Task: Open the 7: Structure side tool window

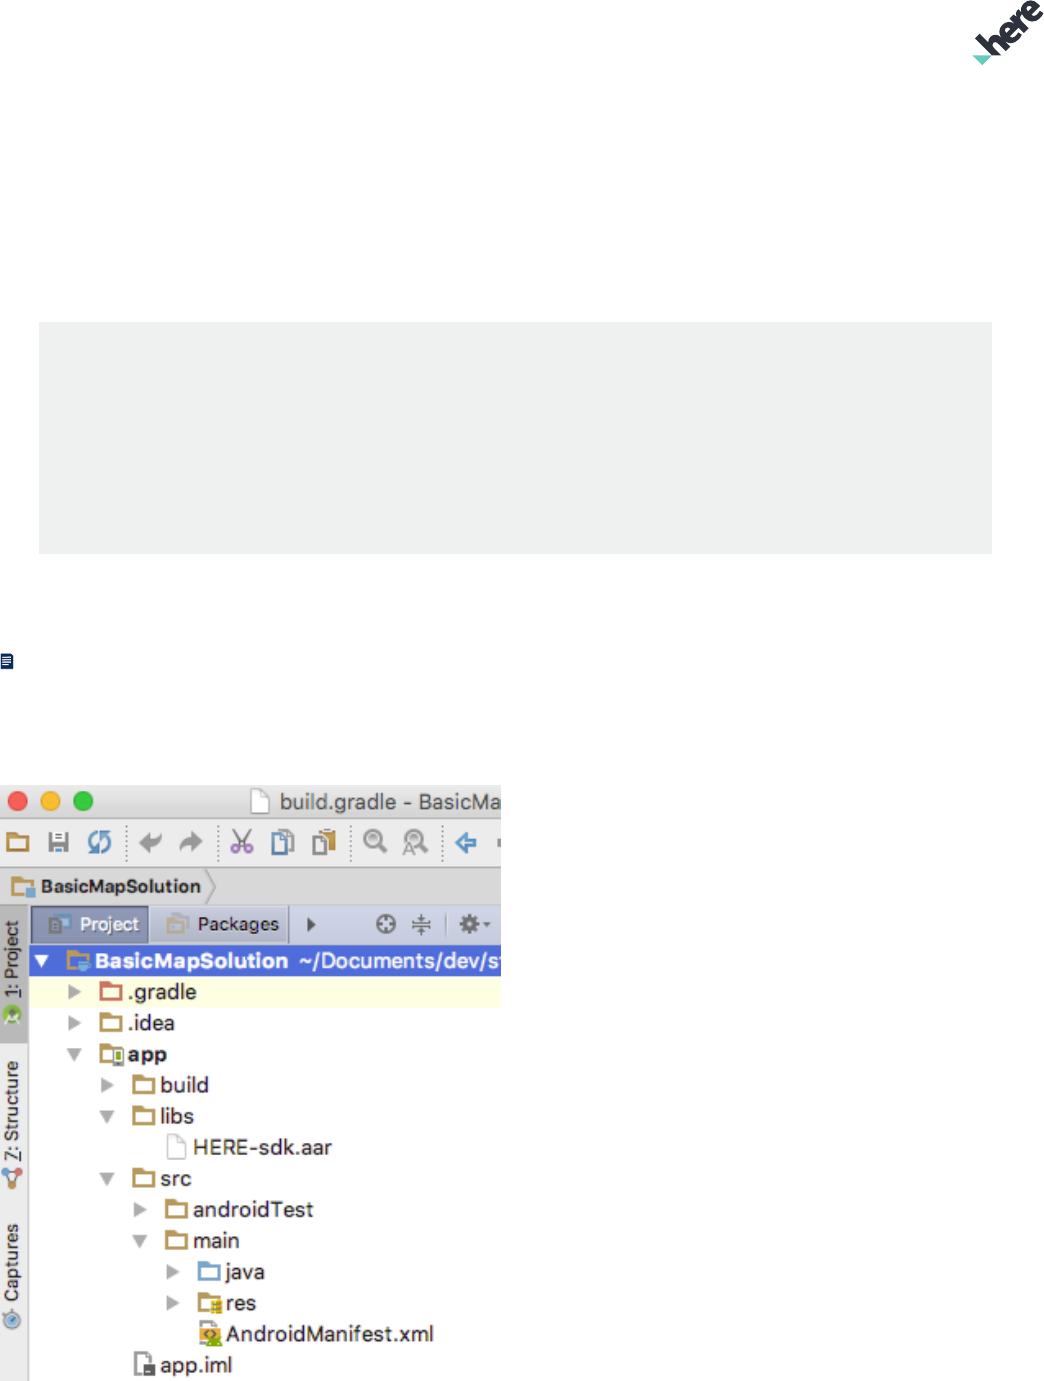Action: pos(13,1125)
